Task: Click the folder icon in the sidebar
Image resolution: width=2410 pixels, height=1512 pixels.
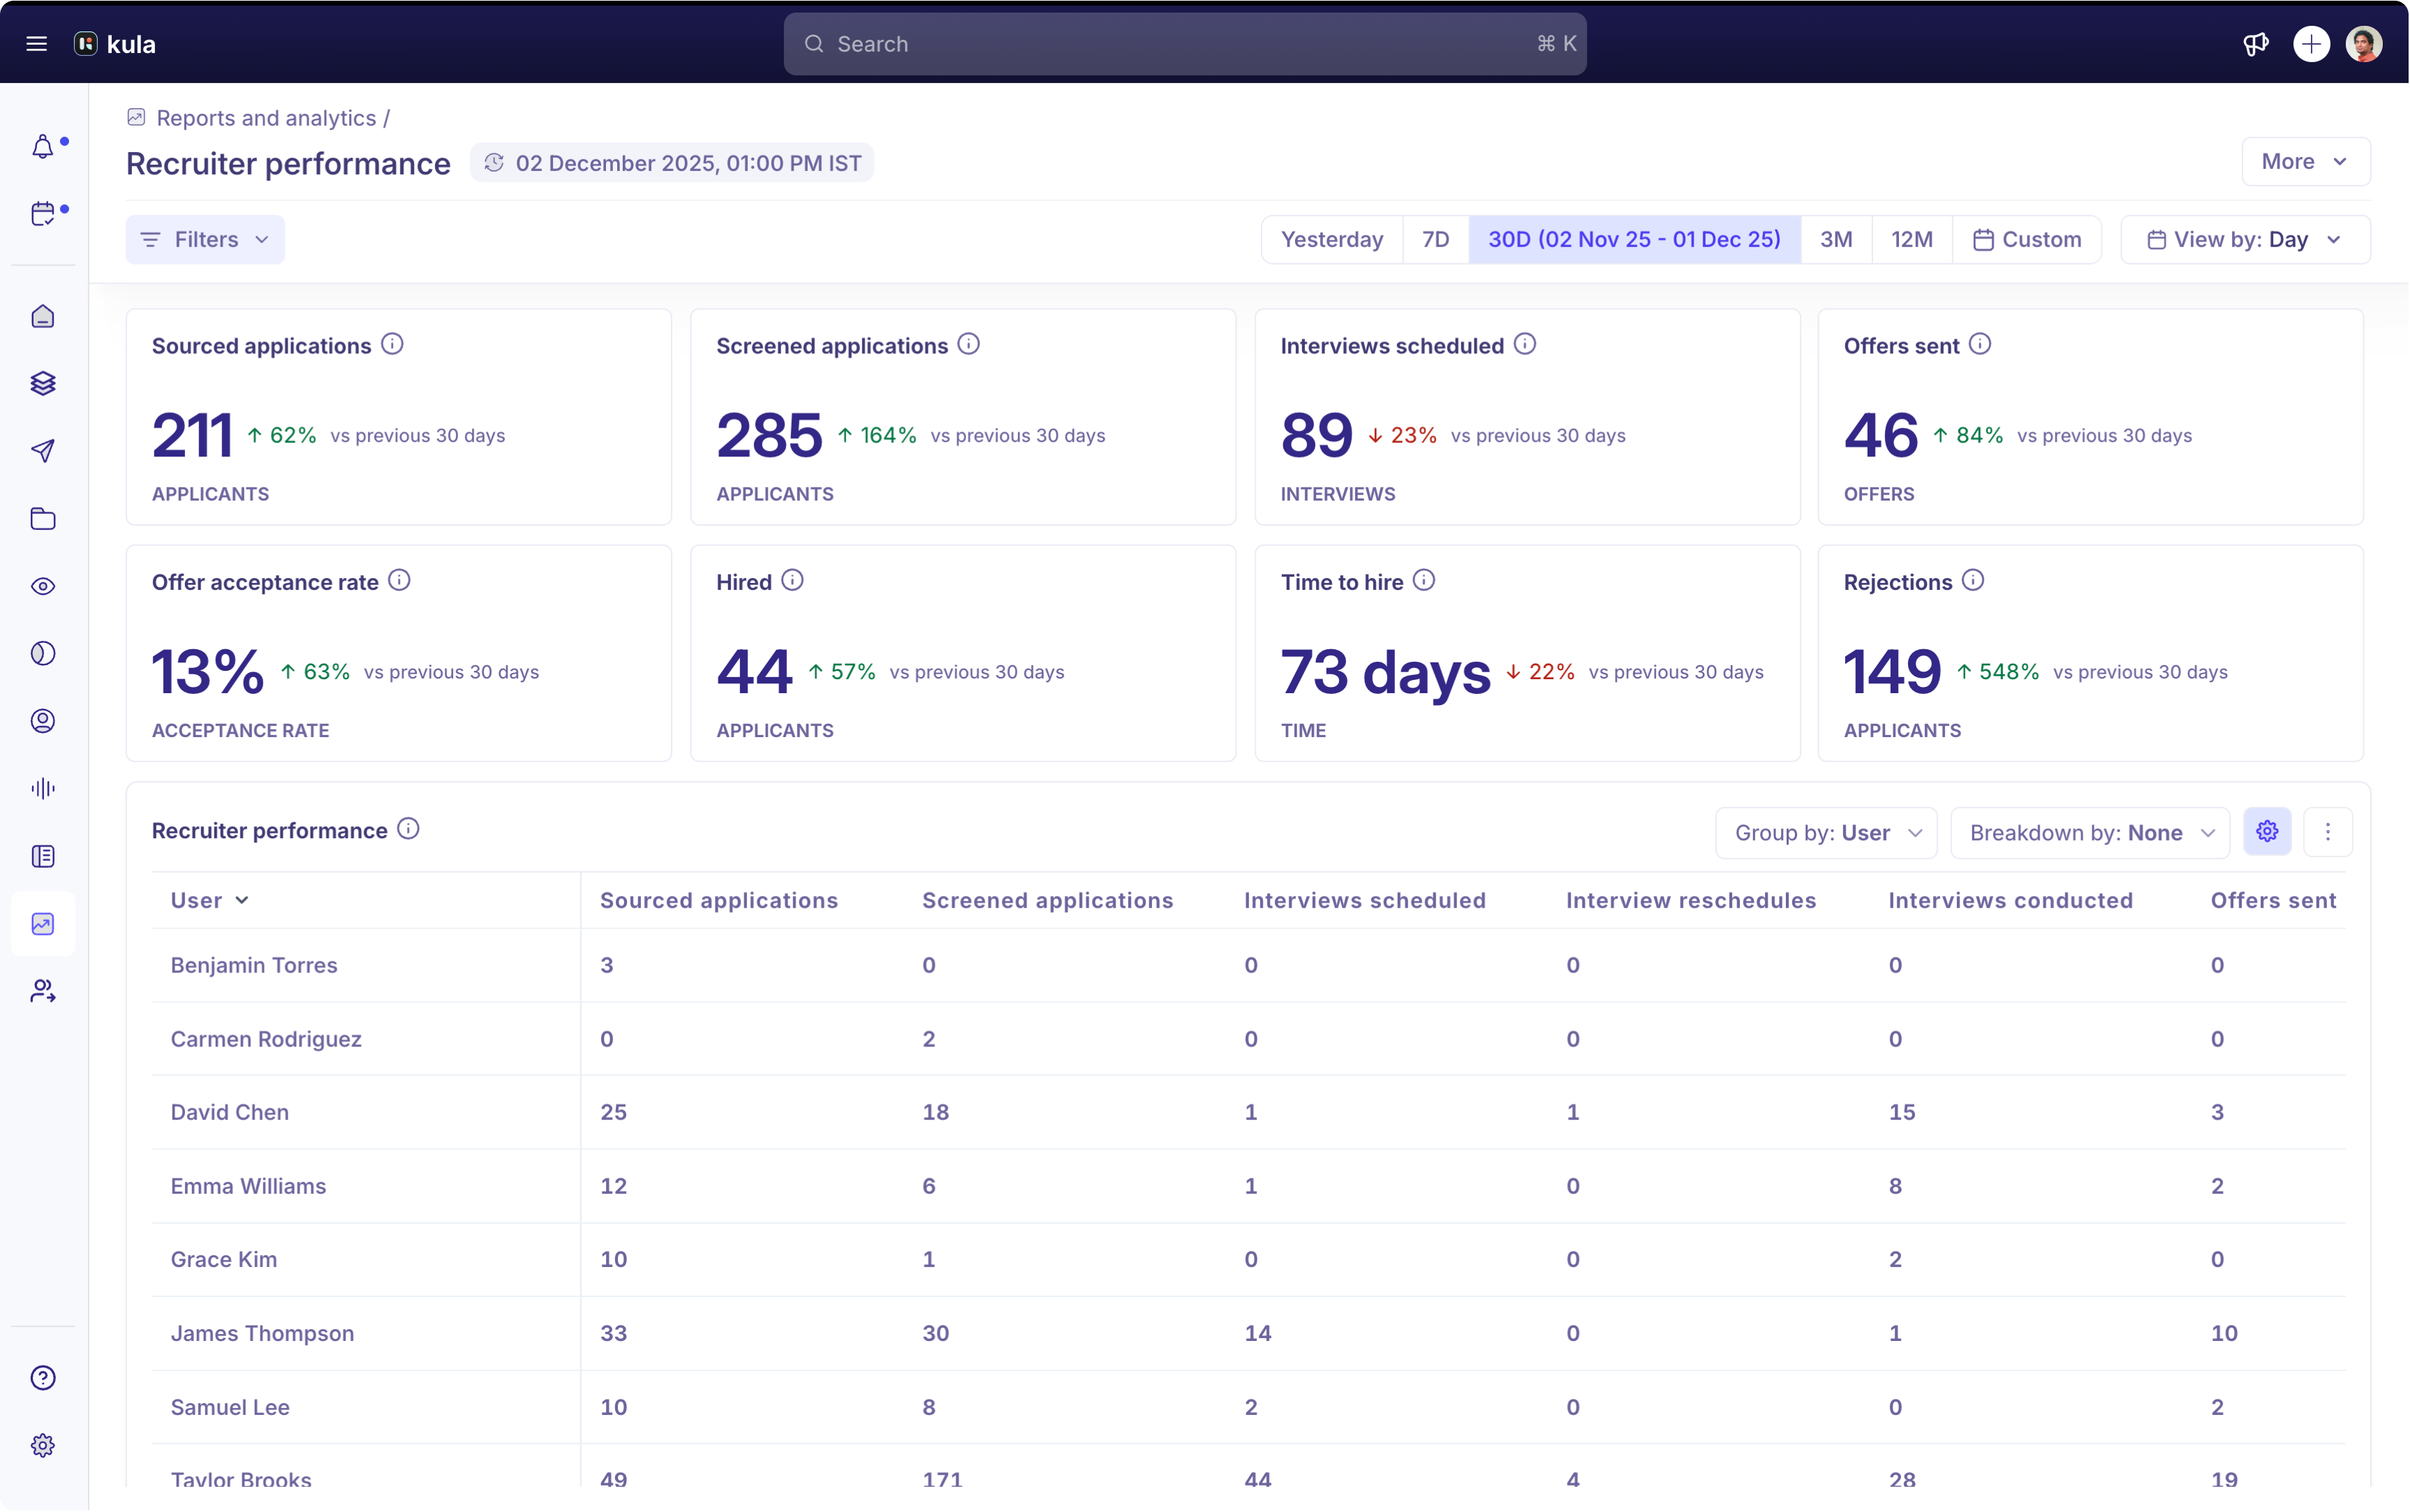Action: [x=43, y=519]
